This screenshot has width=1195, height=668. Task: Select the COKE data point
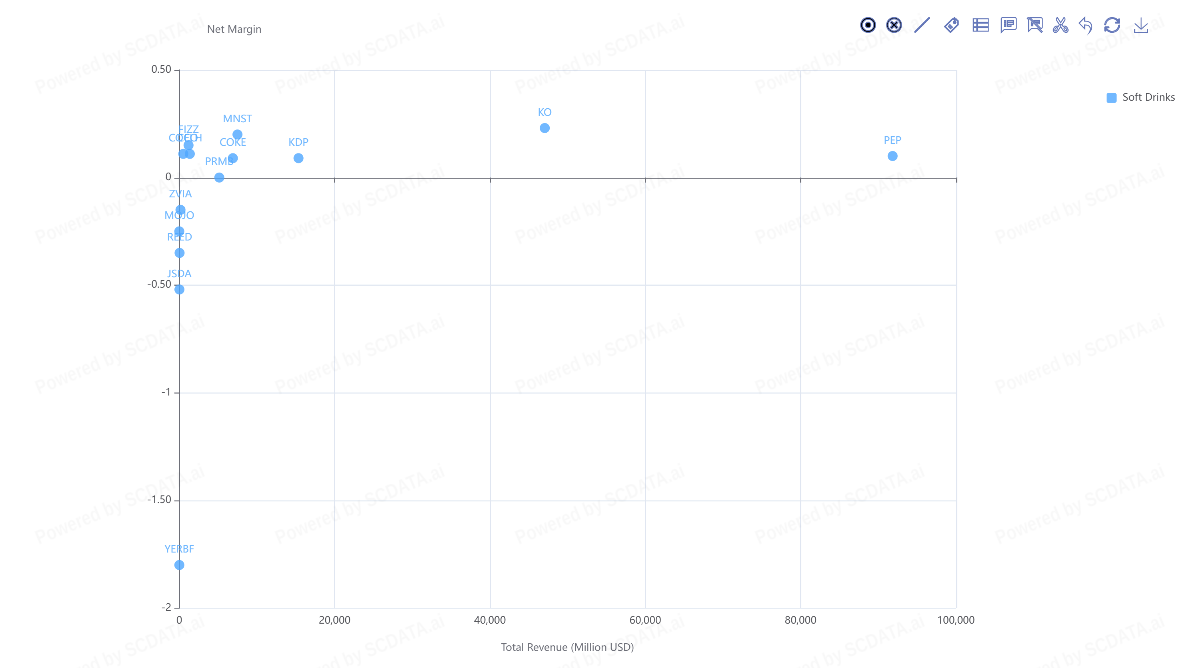click(x=232, y=158)
